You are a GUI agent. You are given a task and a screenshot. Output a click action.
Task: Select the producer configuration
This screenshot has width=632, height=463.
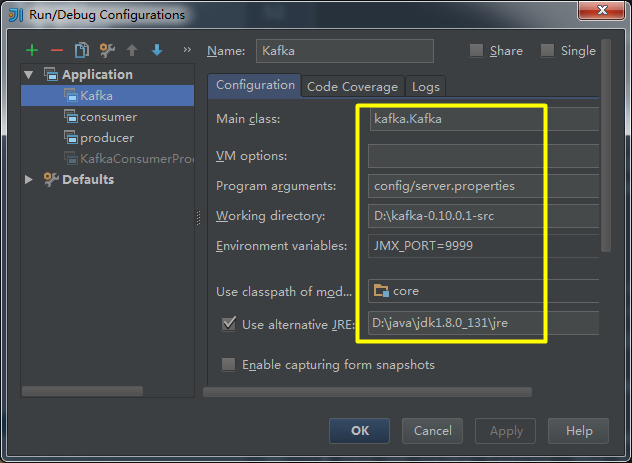[x=107, y=138]
